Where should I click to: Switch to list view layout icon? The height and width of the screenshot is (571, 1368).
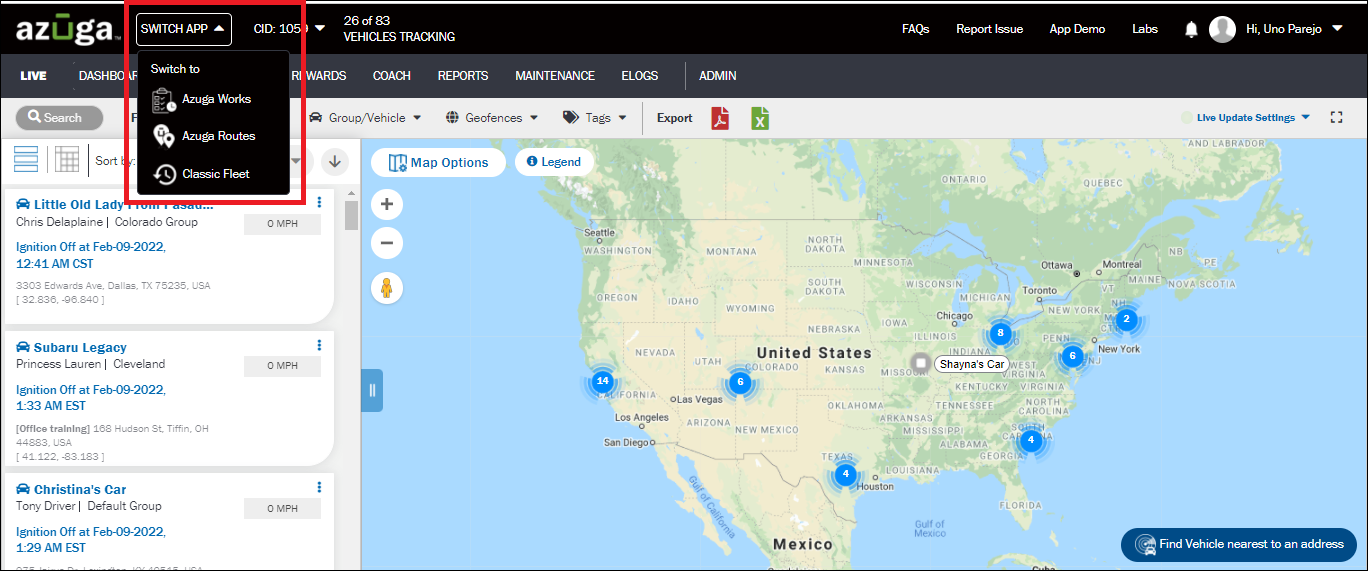tap(26, 159)
